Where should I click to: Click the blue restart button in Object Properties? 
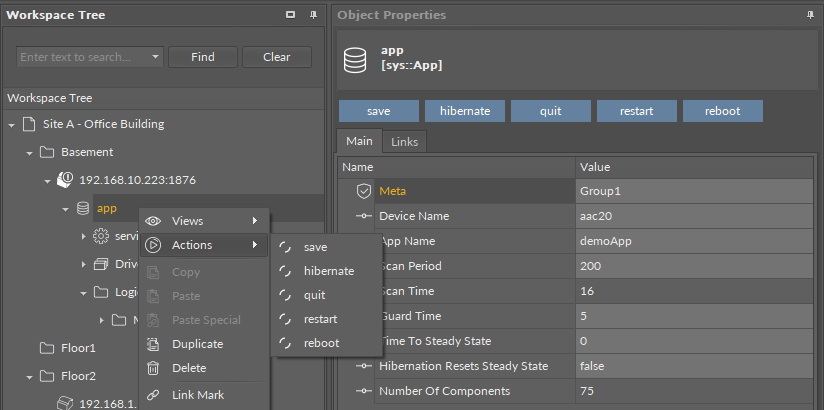[636, 111]
